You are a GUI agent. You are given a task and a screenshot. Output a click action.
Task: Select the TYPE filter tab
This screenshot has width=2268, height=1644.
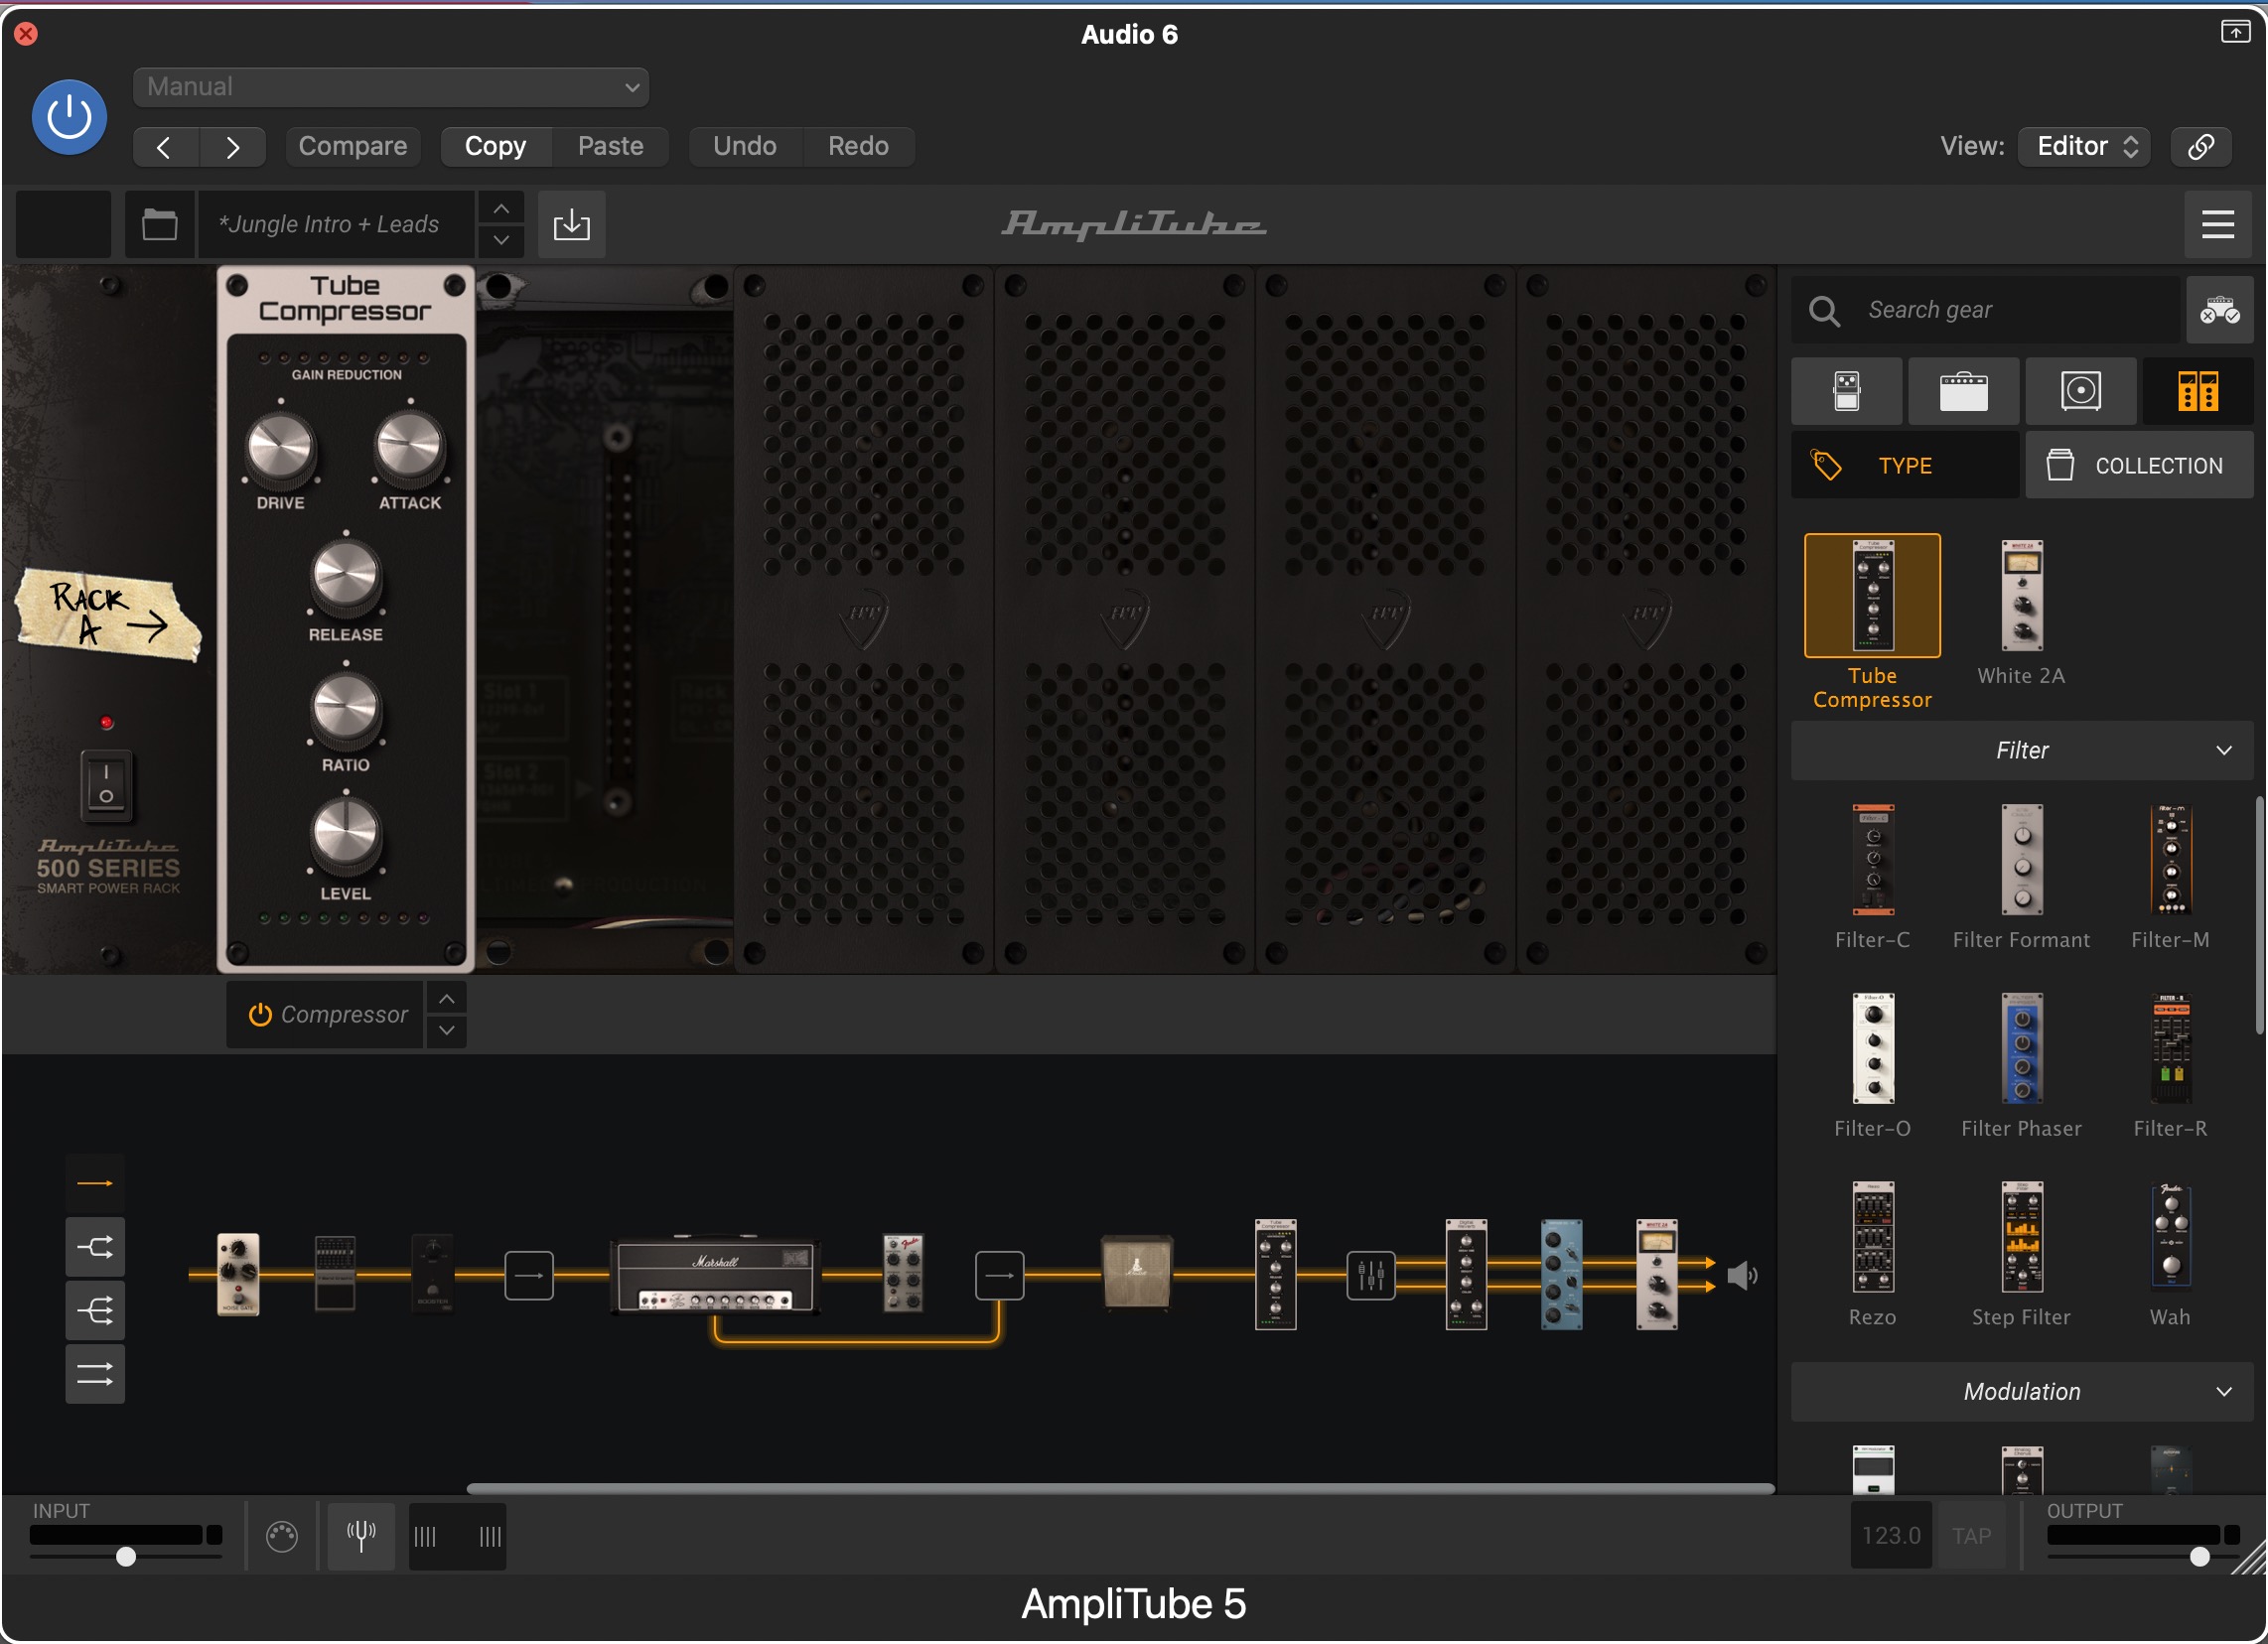1904,465
